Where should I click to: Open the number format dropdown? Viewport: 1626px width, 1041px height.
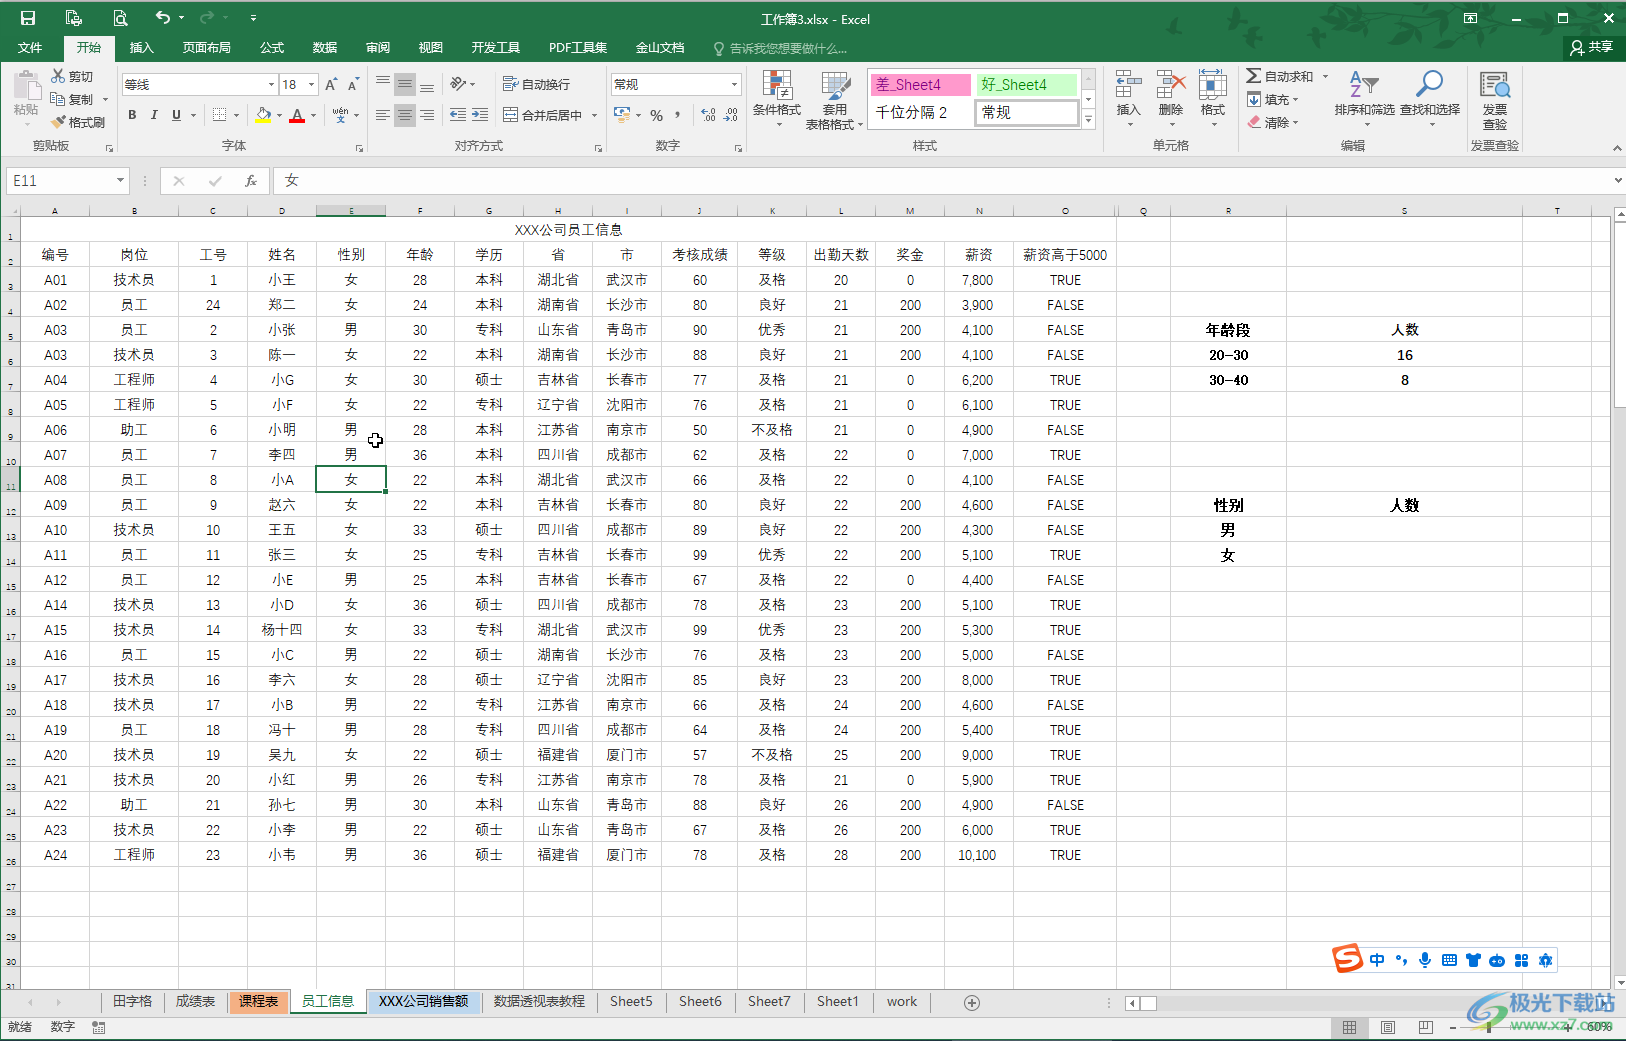tap(734, 84)
